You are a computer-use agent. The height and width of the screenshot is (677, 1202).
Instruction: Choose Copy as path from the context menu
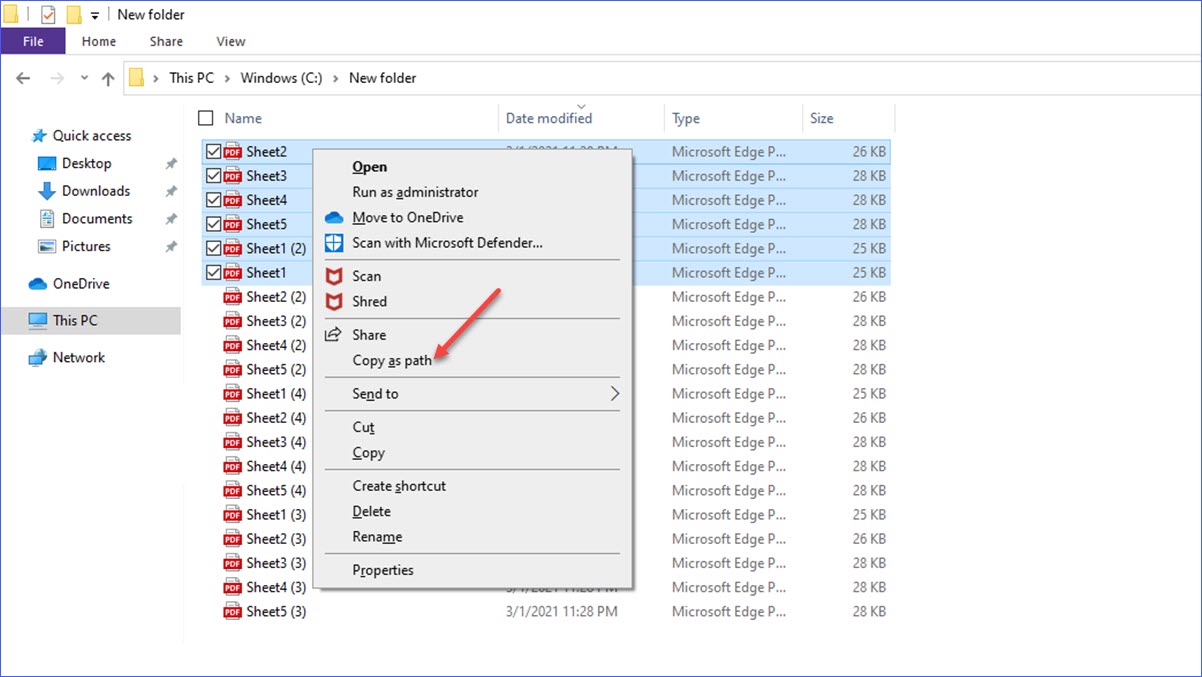pyautogui.click(x=391, y=360)
